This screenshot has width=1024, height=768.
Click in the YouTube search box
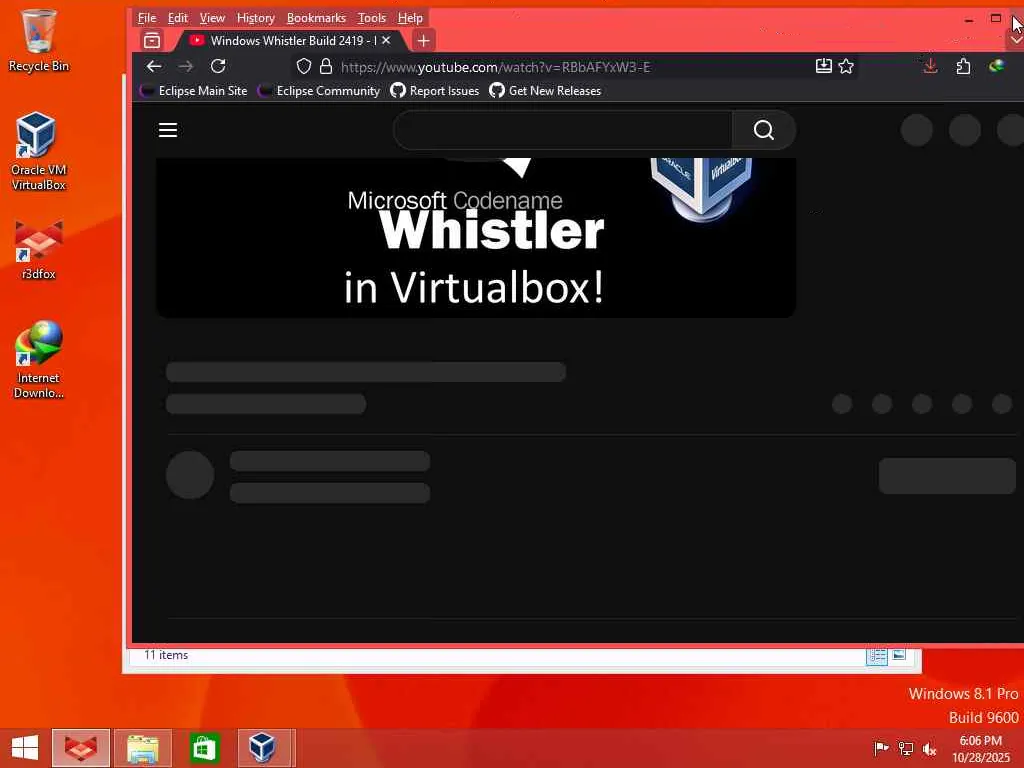[563, 130]
